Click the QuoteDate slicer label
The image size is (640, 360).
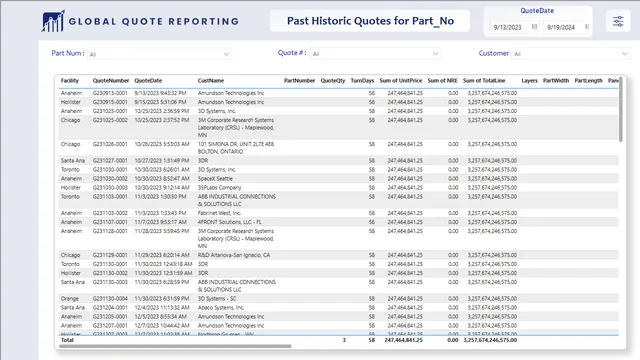point(537,11)
